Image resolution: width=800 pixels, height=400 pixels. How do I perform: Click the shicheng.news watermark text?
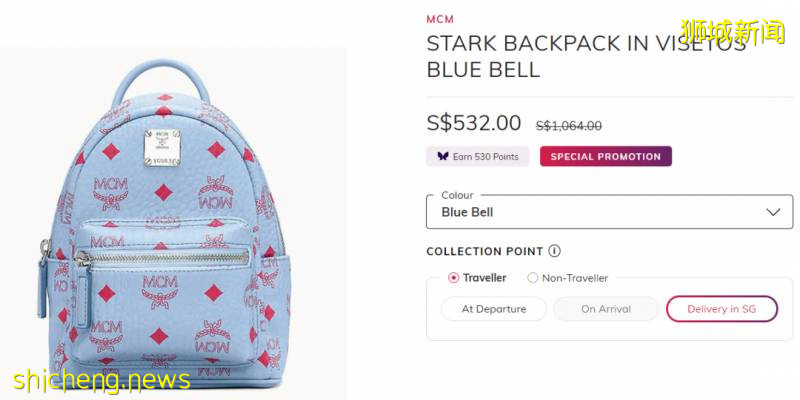(102, 381)
